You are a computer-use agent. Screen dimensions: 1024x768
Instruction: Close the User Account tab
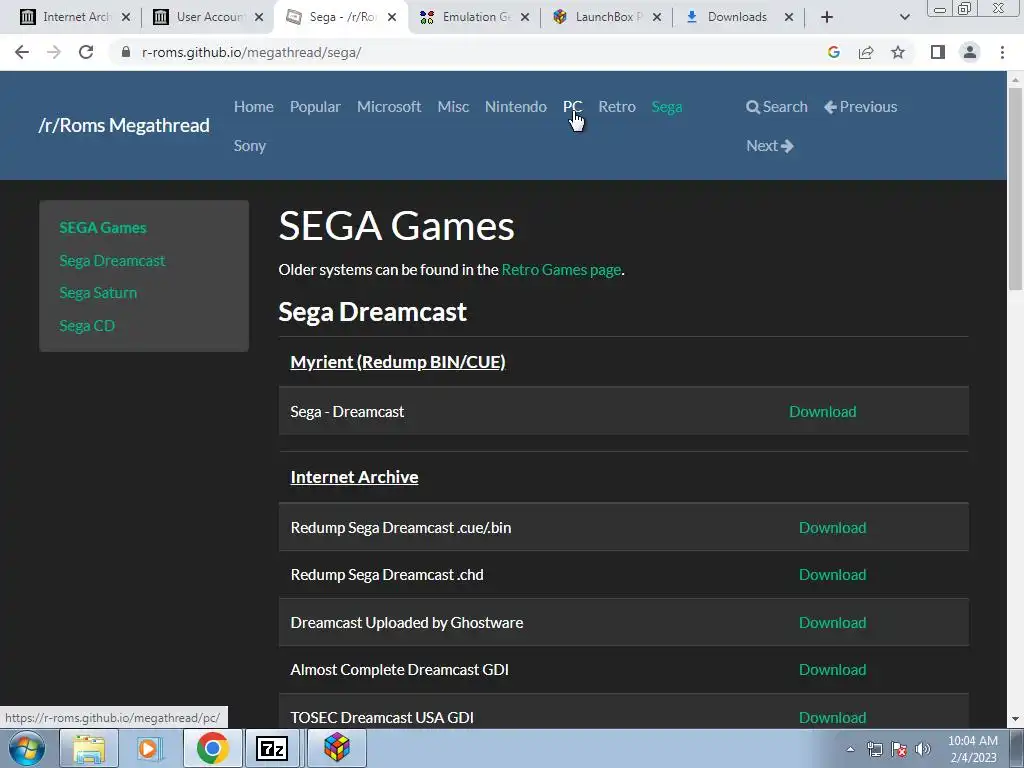pos(259,17)
